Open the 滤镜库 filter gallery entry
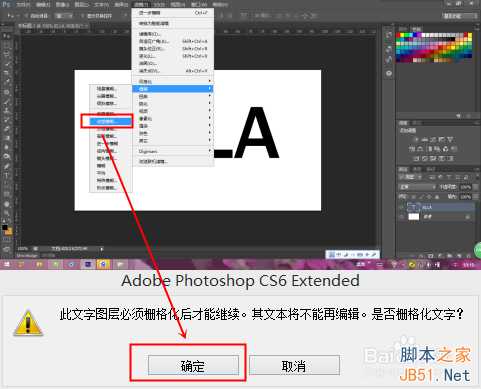 point(173,34)
